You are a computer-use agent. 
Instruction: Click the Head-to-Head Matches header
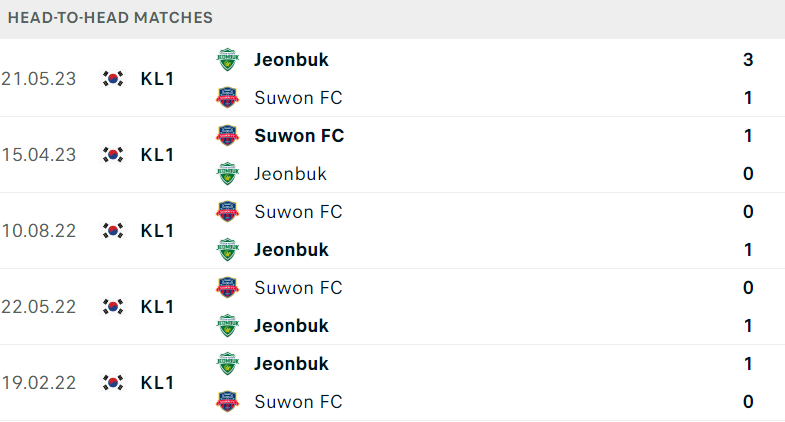pyautogui.click(x=110, y=18)
